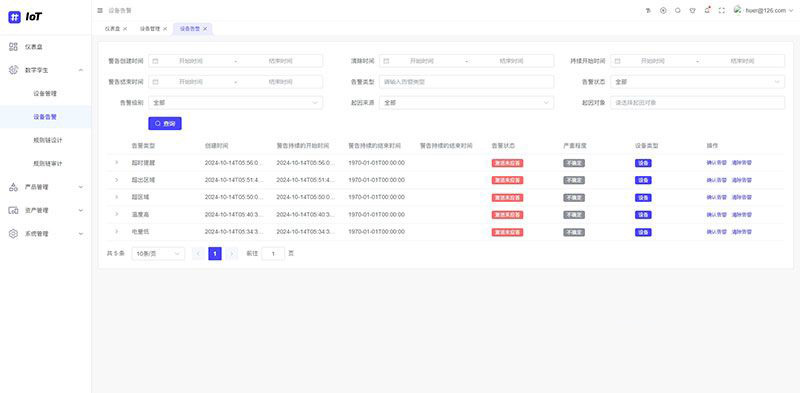Click calendar icon in 警告创建时间 field
The width and height of the screenshot is (800, 393).
coord(156,61)
